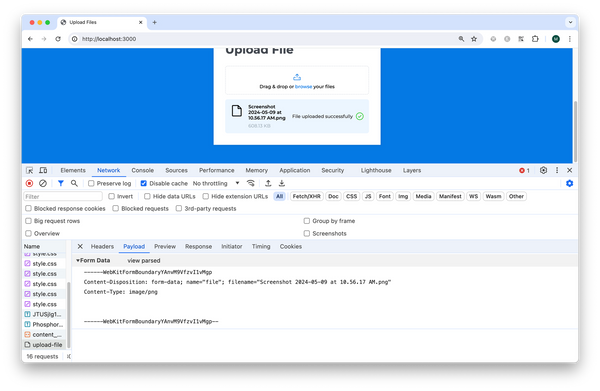Open the network search magnifier
Screen dimensions: 600x391
coord(74,184)
